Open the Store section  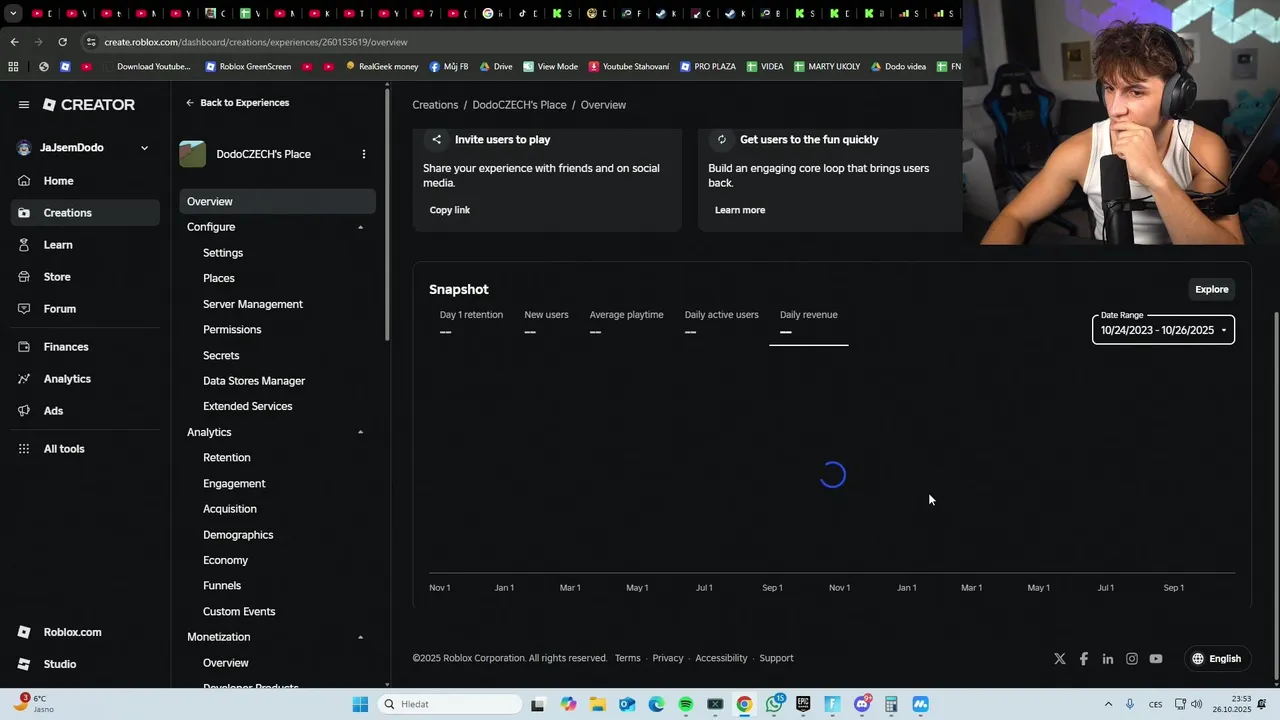(x=57, y=277)
